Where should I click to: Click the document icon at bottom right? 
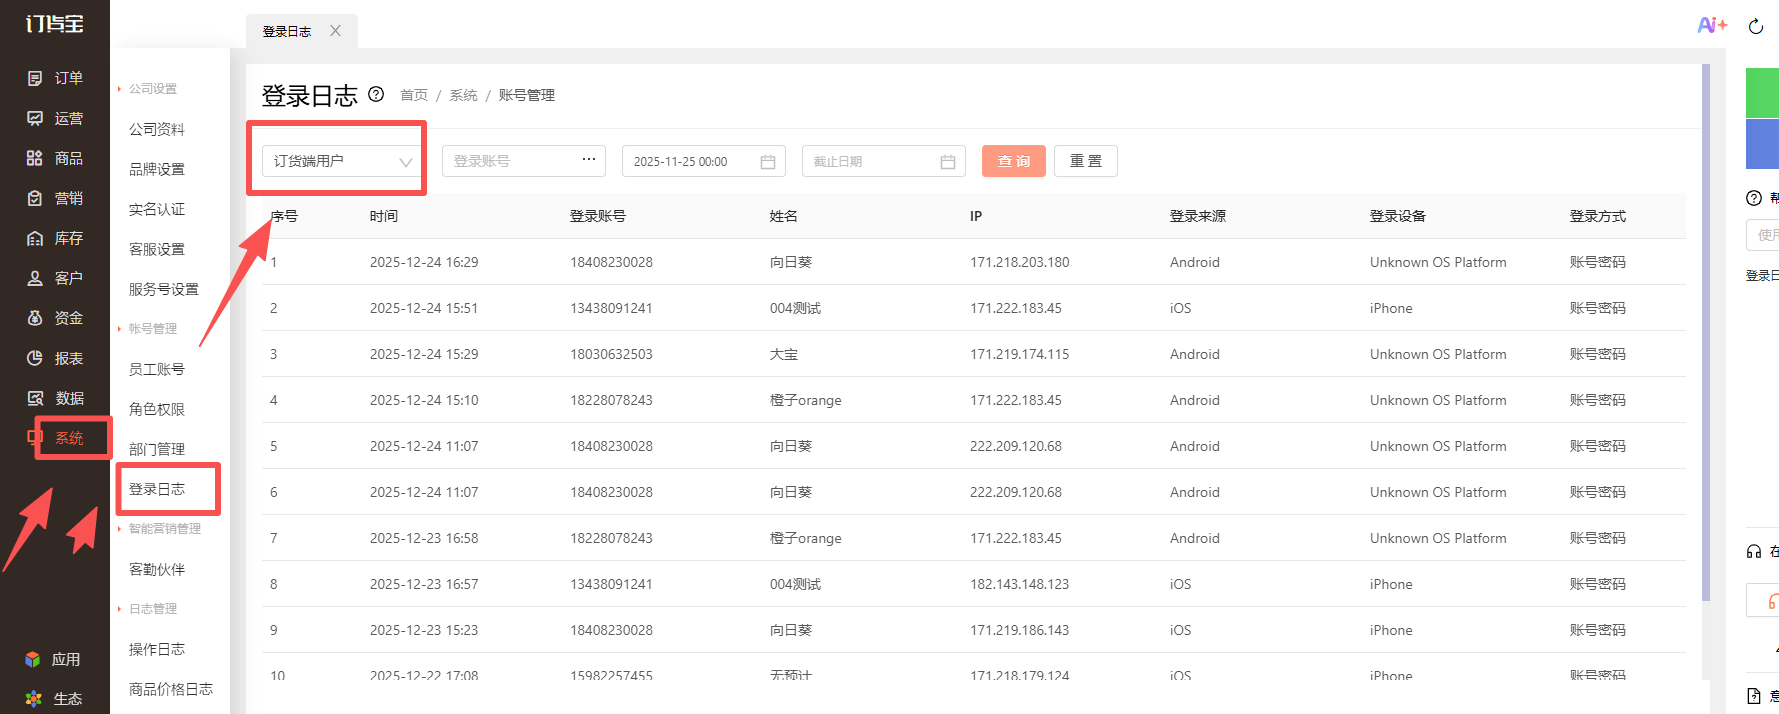(1754, 696)
